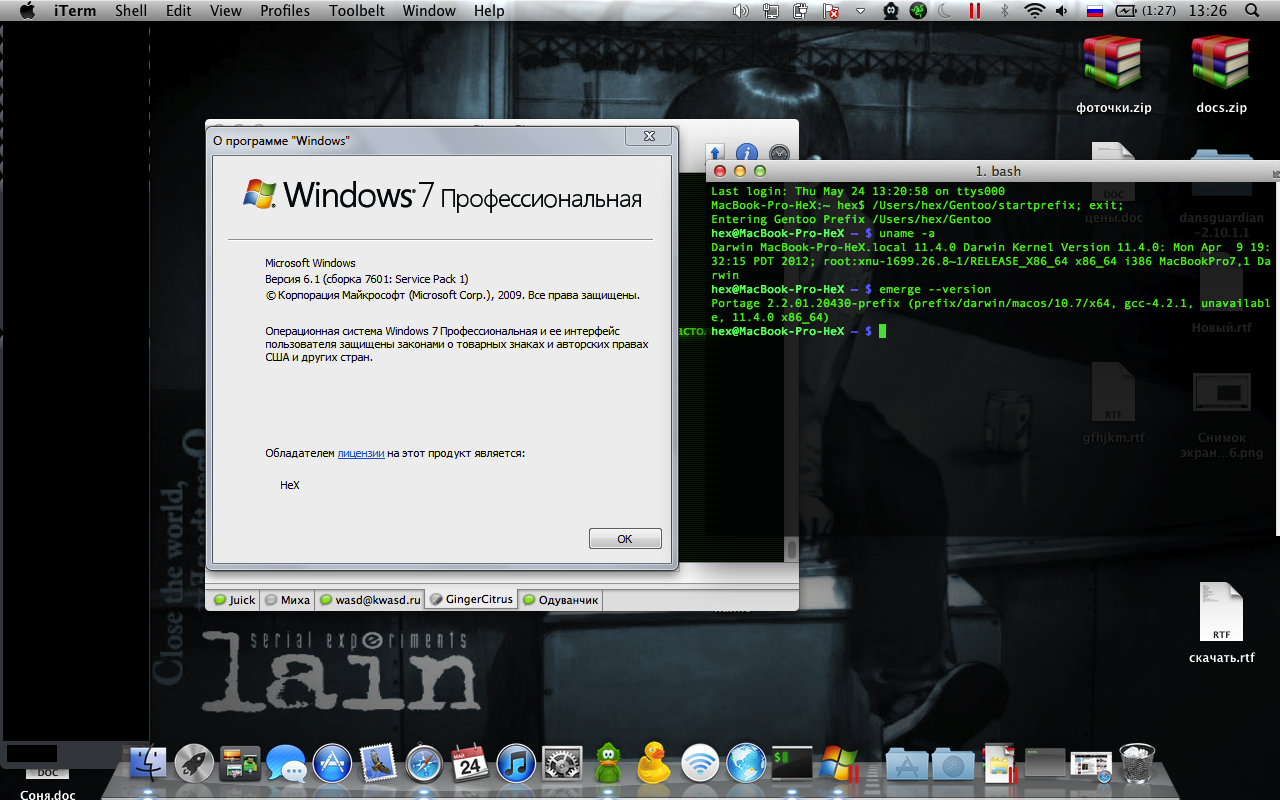Viewport: 1280px width, 800px height.
Task: Open the Help menu
Action: [489, 11]
